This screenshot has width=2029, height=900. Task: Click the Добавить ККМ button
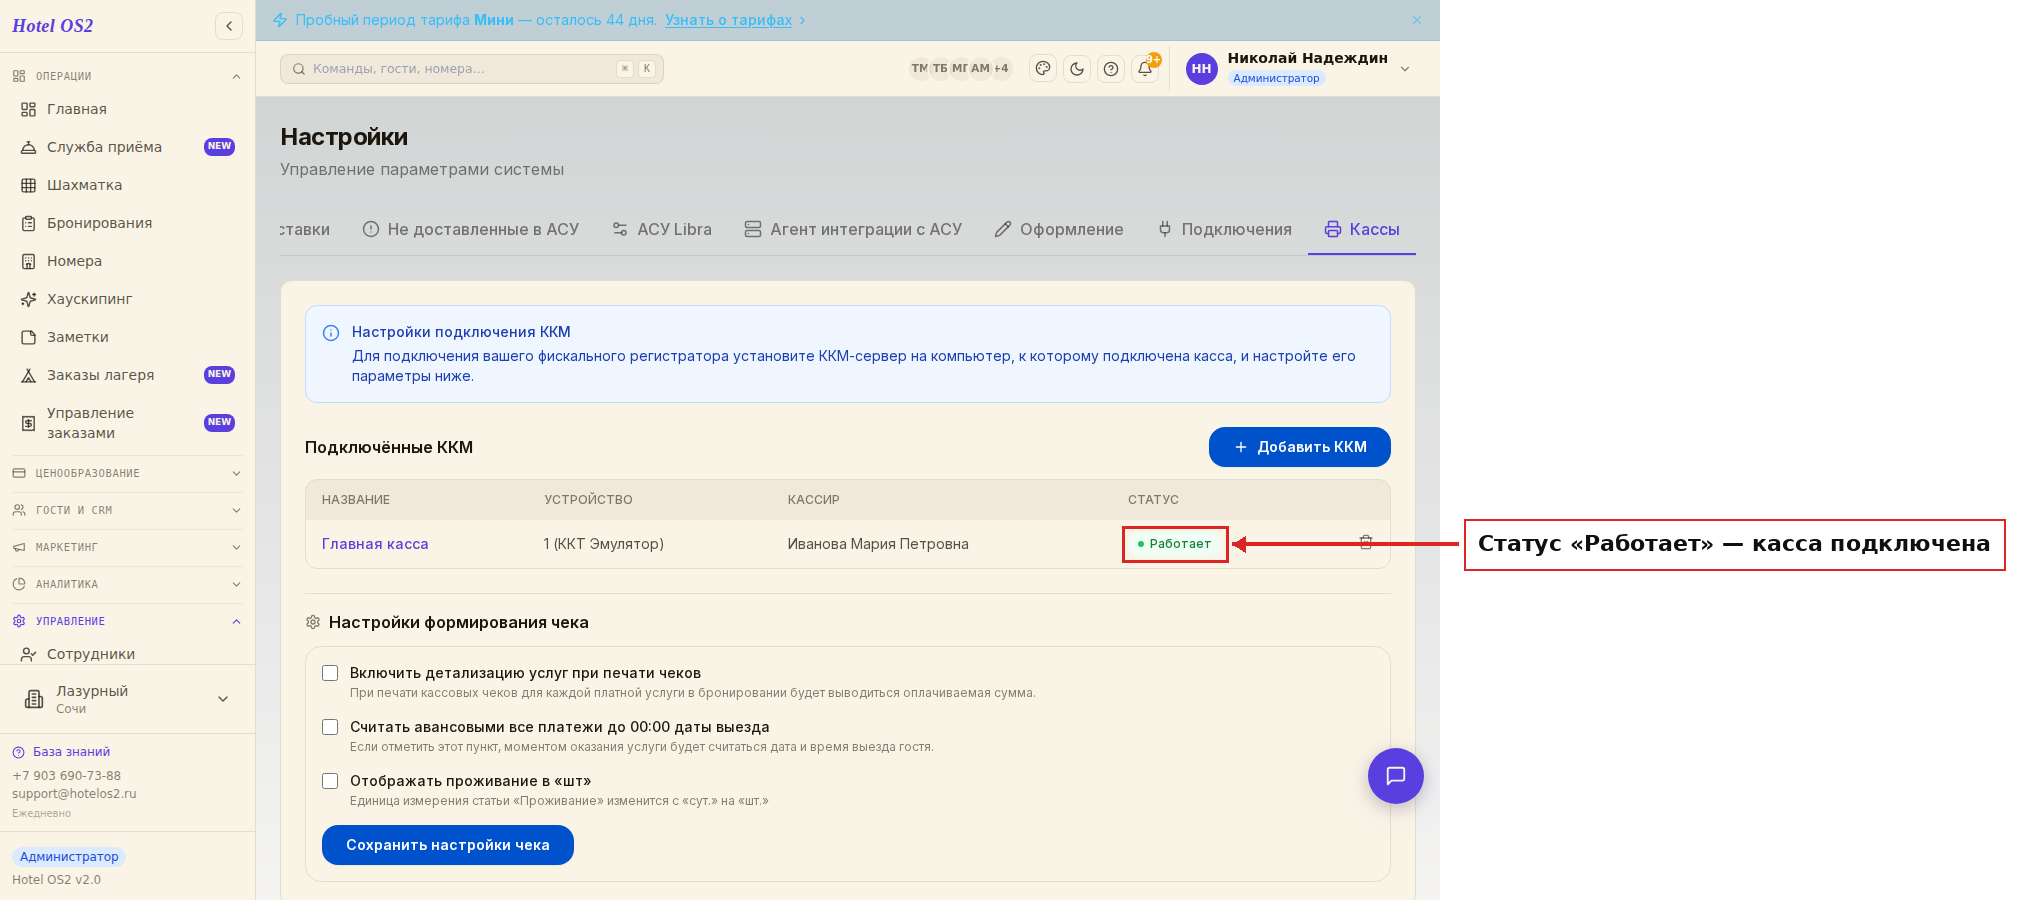point(1300,447)
